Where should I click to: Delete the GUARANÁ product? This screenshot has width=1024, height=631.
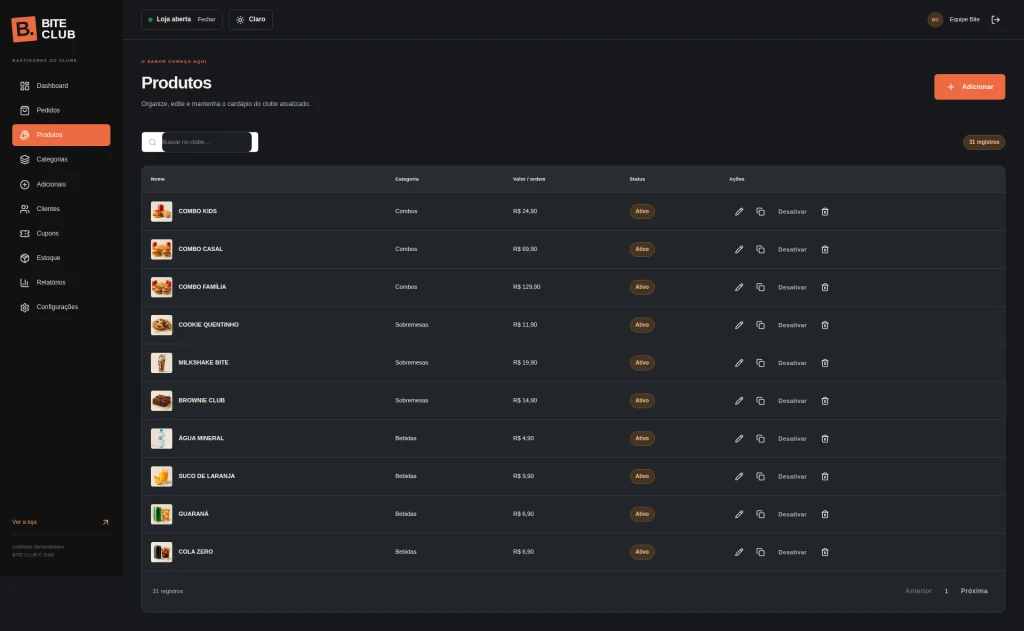pyautogui.click(x=825, y=515)
